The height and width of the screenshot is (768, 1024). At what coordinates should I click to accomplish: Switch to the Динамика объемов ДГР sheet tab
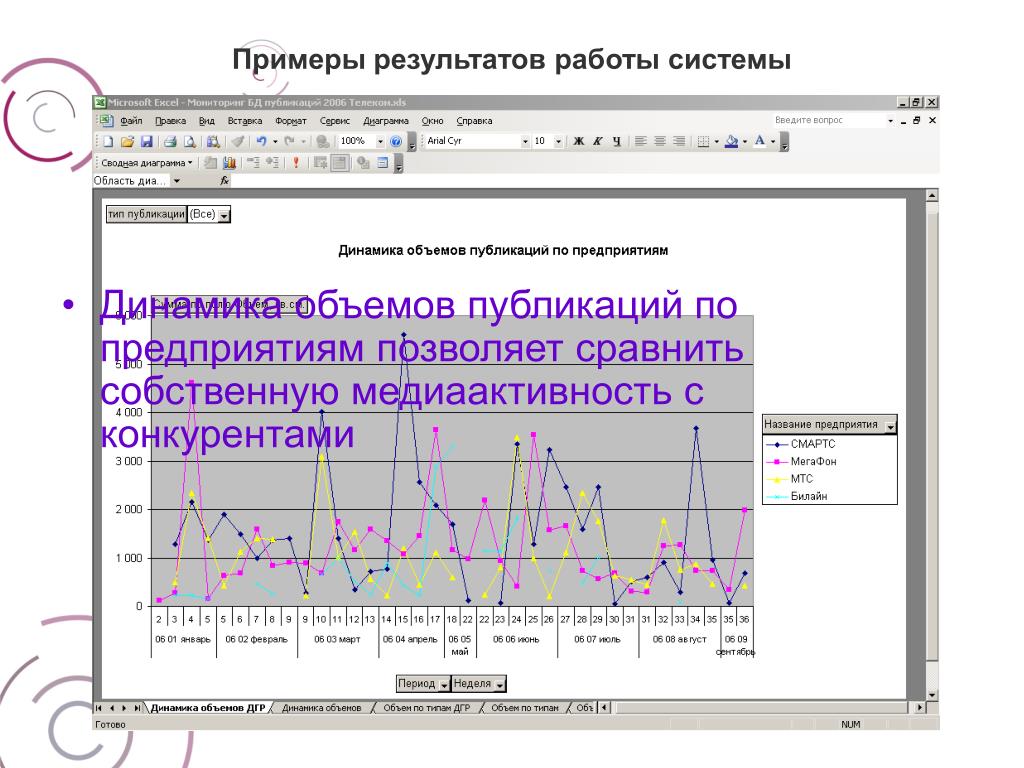click(208, 708)
